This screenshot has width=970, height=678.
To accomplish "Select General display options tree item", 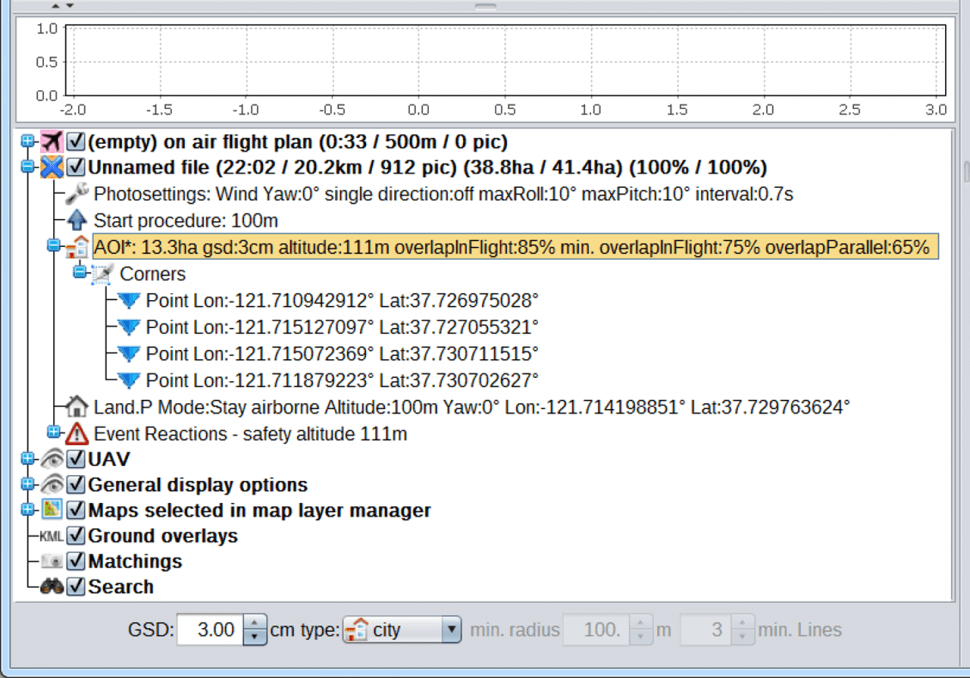I will (197, 485).
